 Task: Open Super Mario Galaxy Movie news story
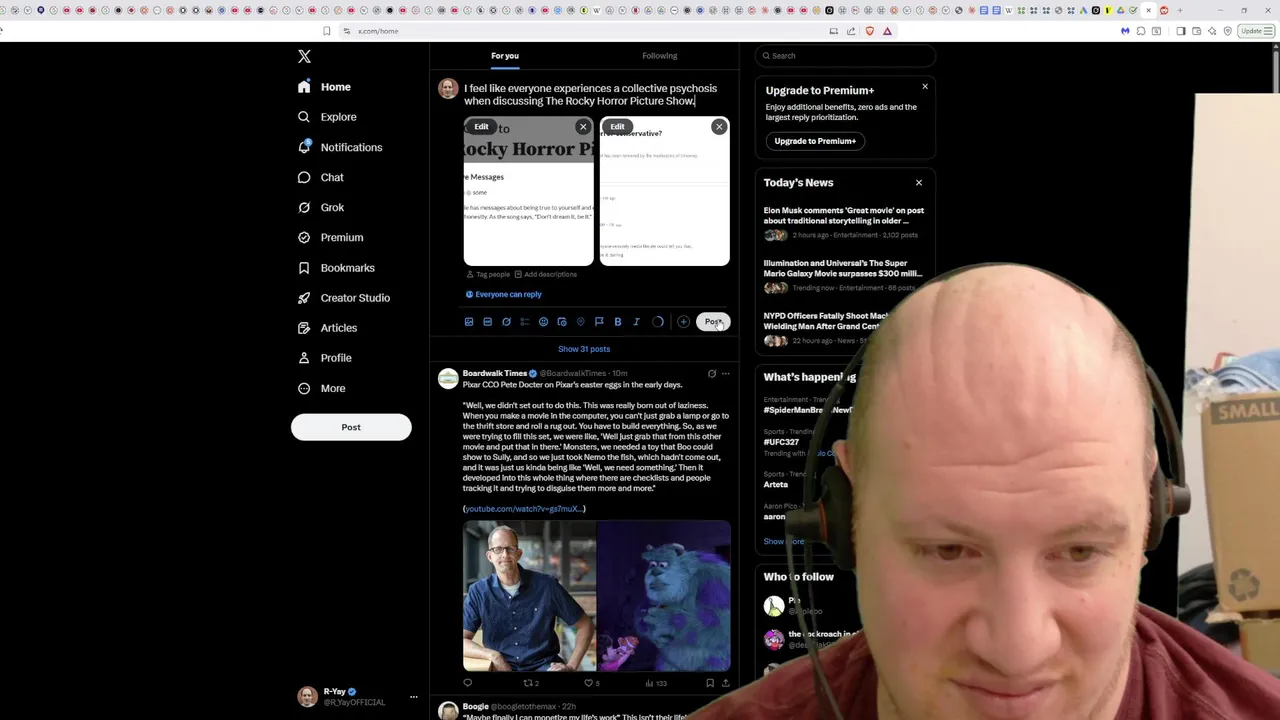tap(844, 275)
